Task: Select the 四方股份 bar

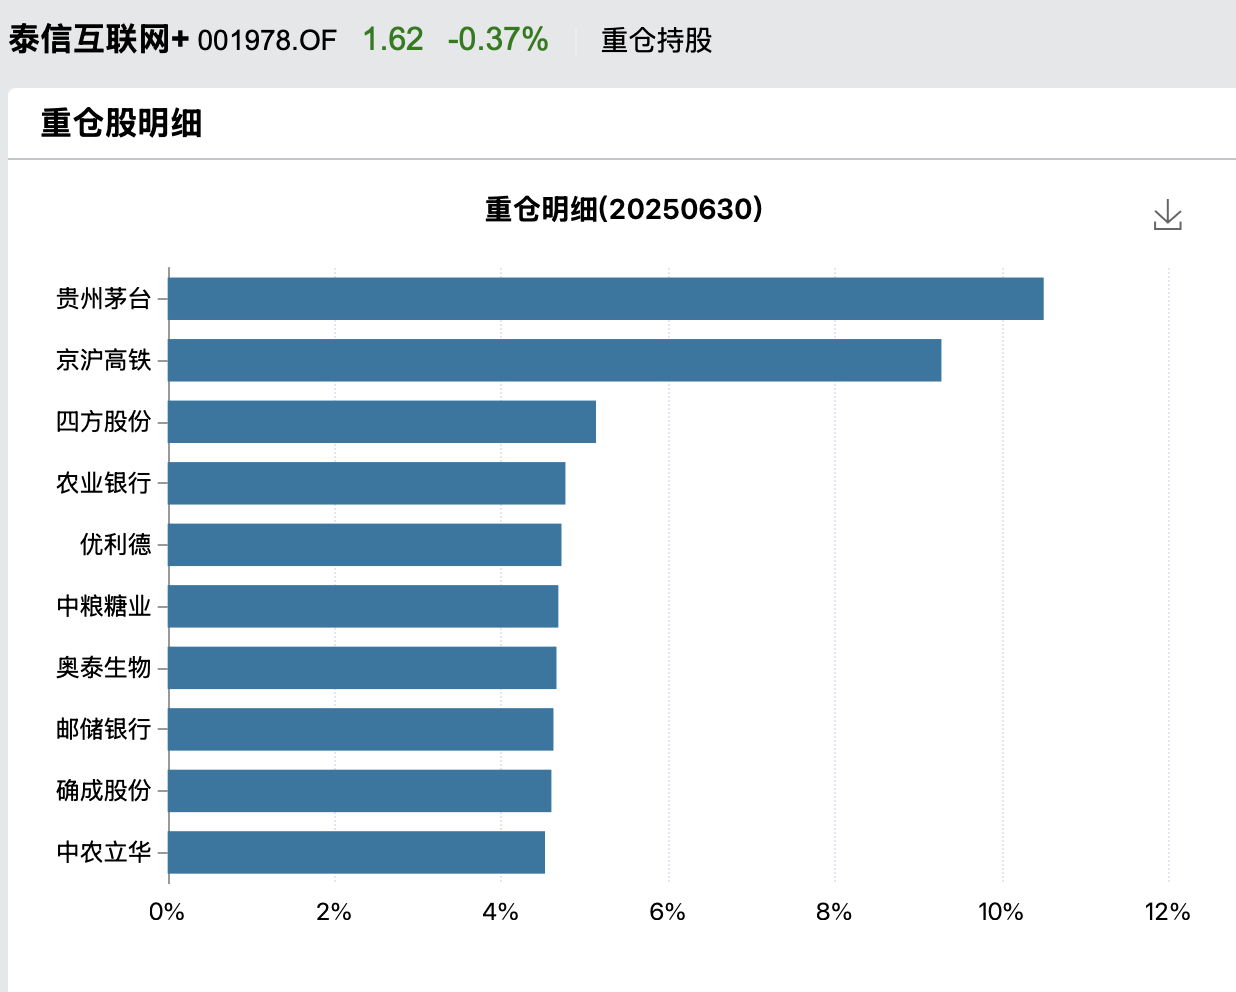Action: [x=382, y=422]
